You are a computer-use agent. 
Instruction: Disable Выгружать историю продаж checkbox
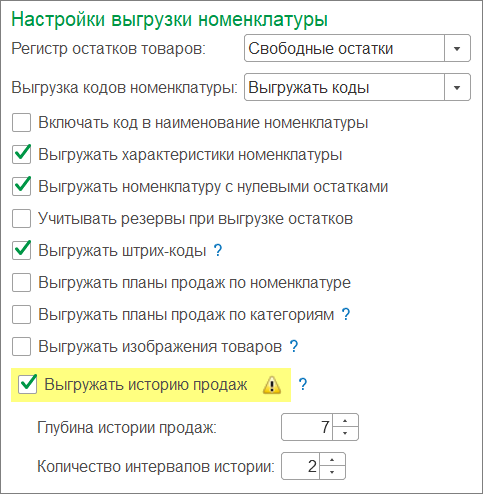pos(28,384)
